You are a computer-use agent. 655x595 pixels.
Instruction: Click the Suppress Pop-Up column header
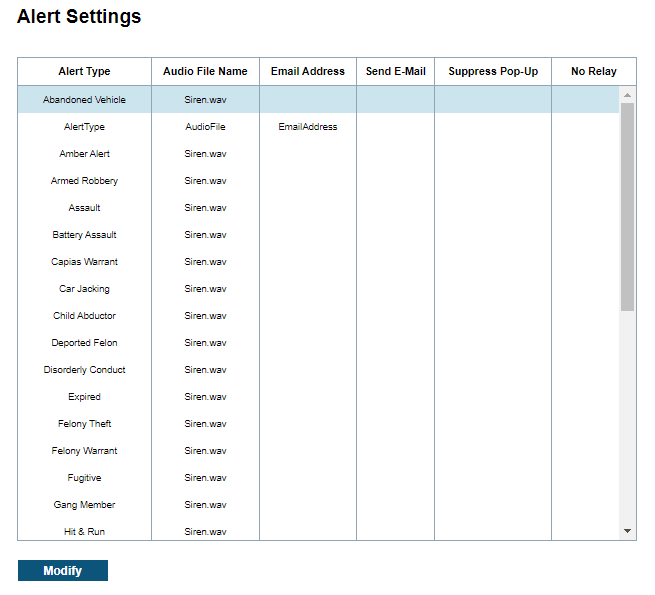[493, 71]
